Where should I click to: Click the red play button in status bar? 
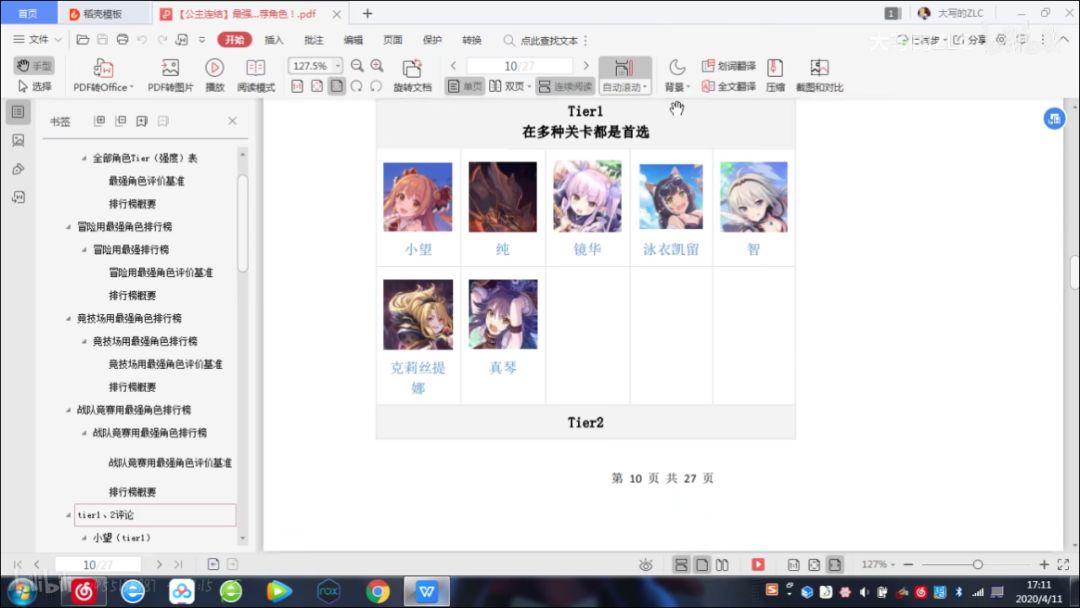758,565
